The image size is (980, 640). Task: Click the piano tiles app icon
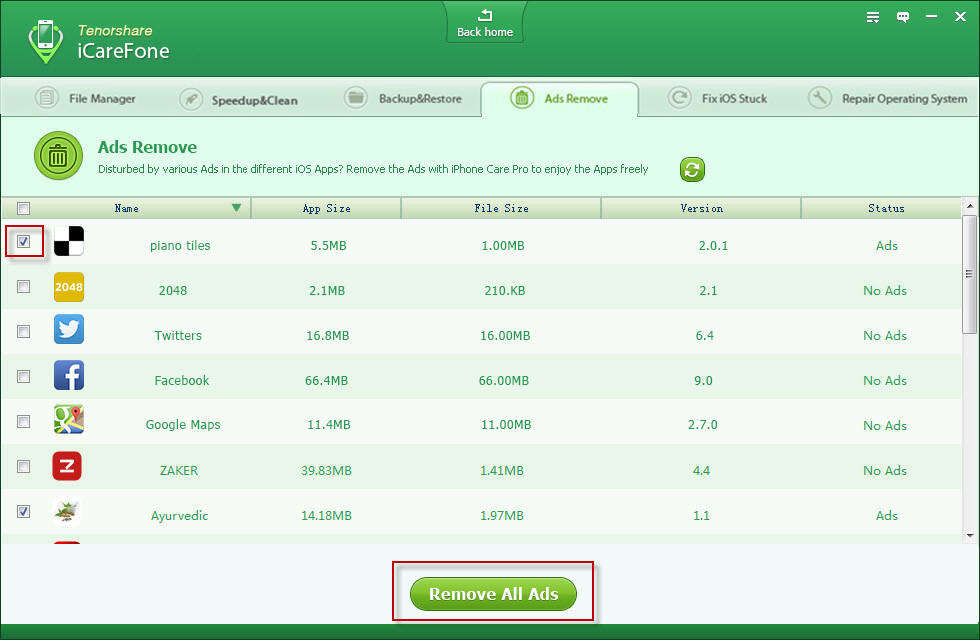[x=69, y=241]
